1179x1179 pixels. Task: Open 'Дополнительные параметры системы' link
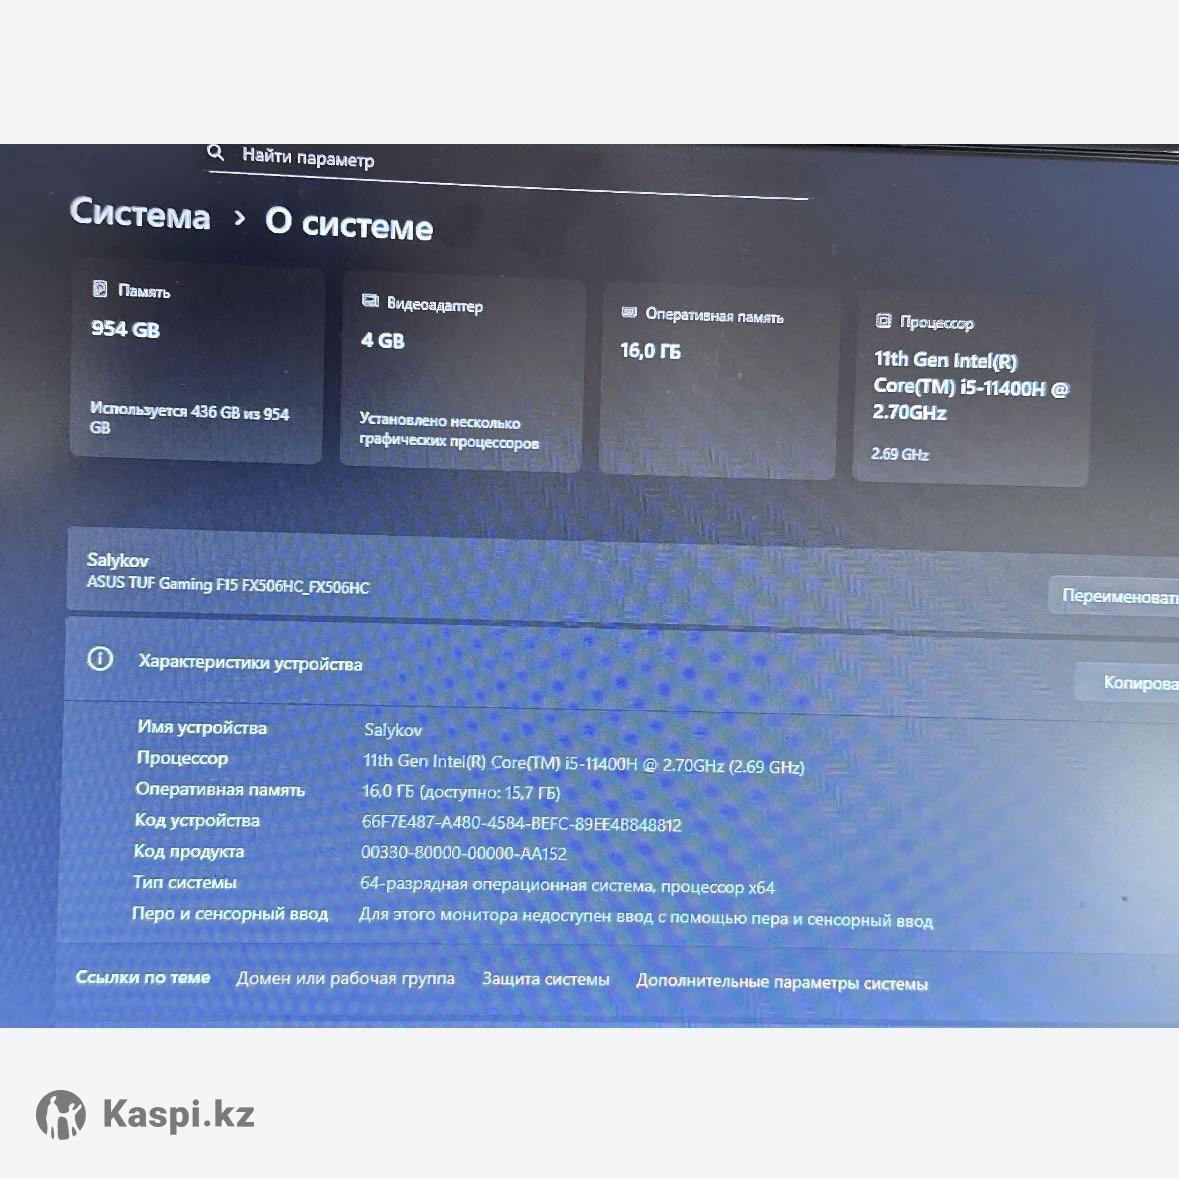pos(782,983)
